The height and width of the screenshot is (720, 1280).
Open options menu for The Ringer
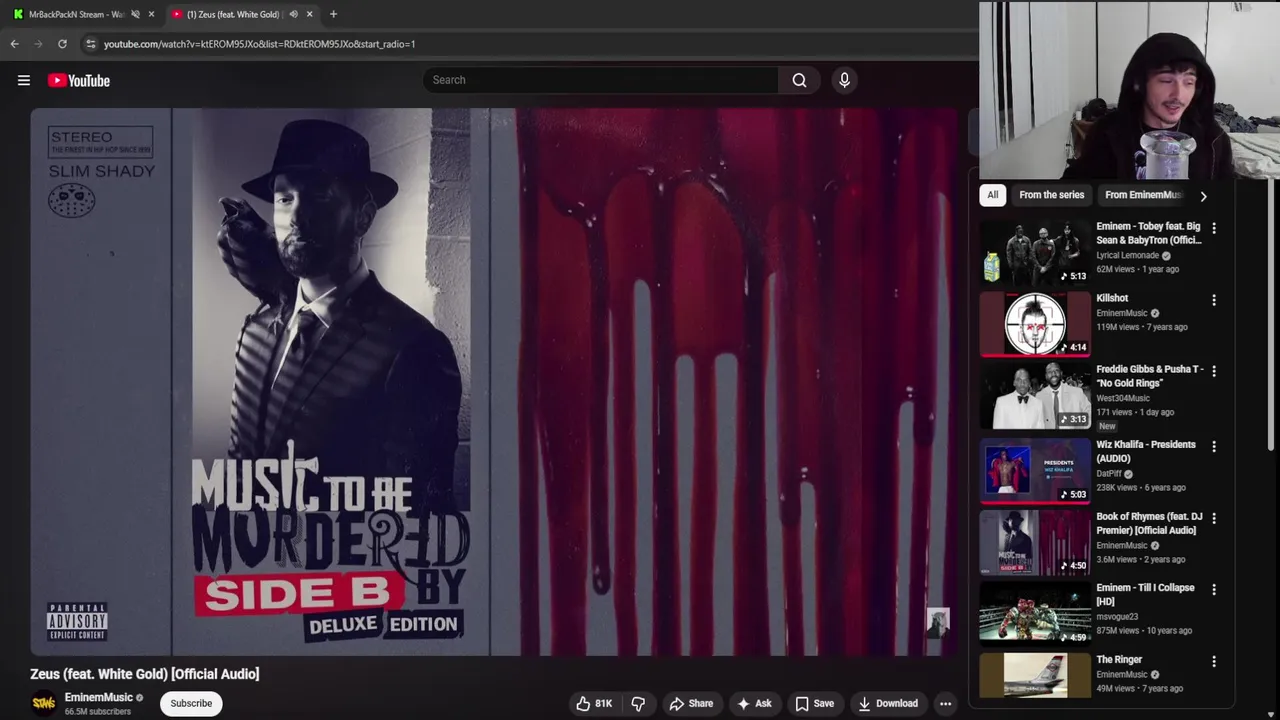[1214, 662]
